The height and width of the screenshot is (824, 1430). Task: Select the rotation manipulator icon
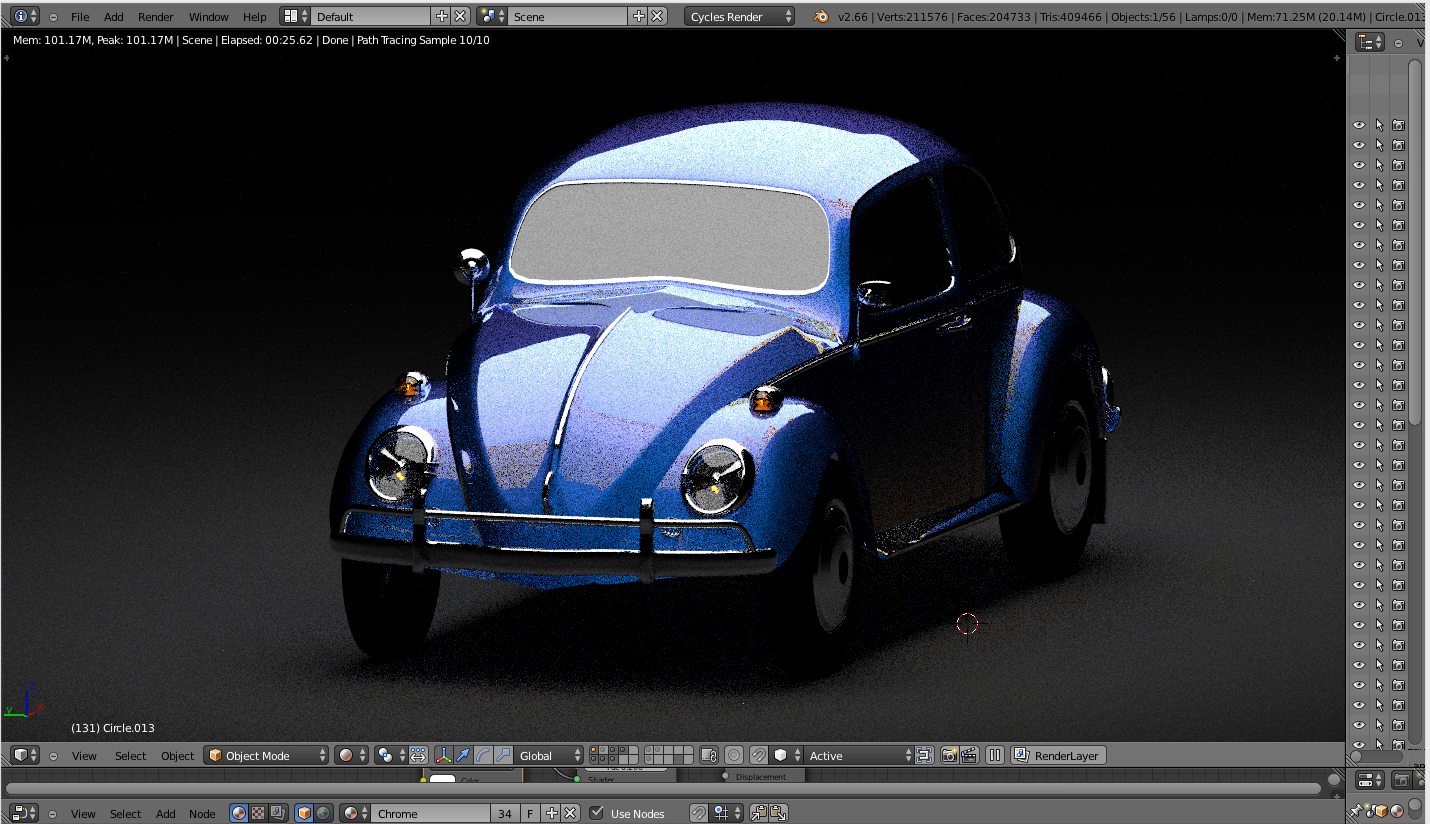483,755
